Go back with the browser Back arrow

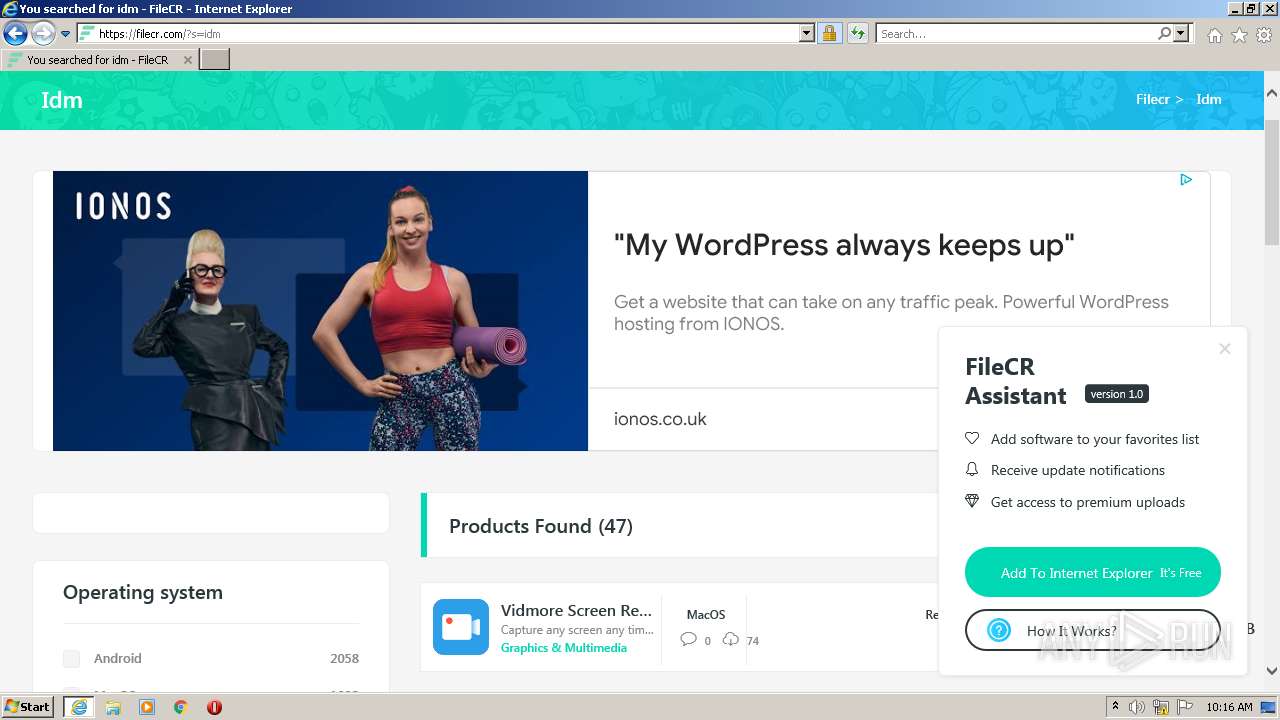click(x=15, y=33)
